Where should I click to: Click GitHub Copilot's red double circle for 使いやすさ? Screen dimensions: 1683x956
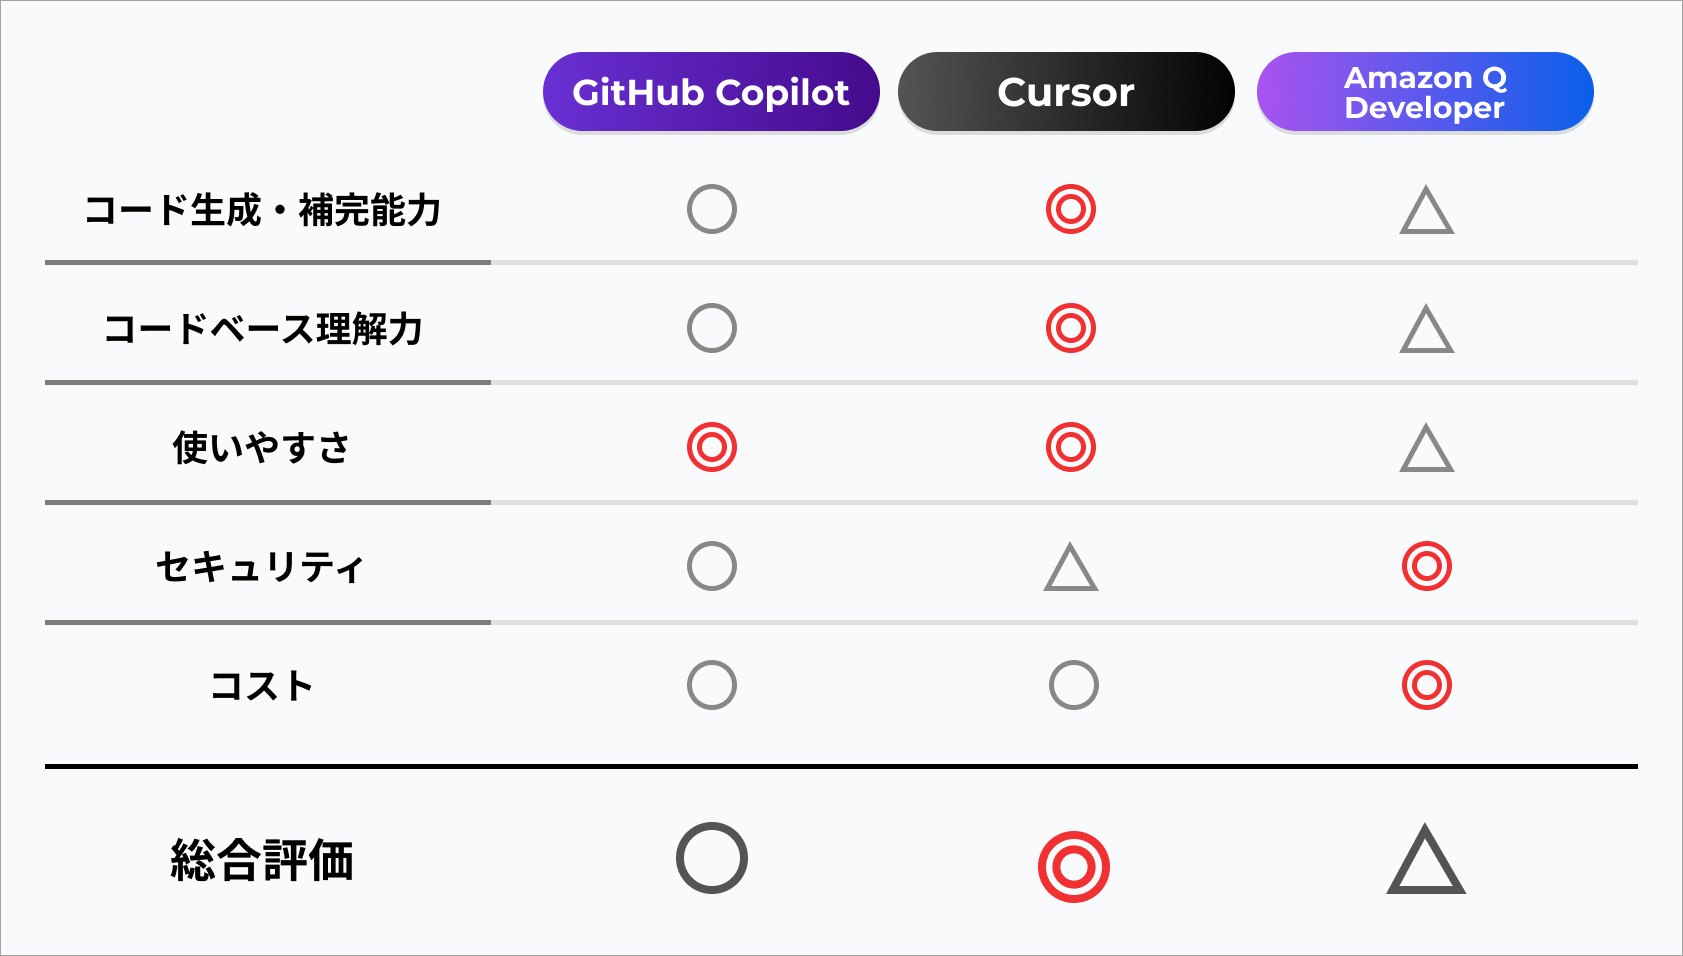[712, 447]
